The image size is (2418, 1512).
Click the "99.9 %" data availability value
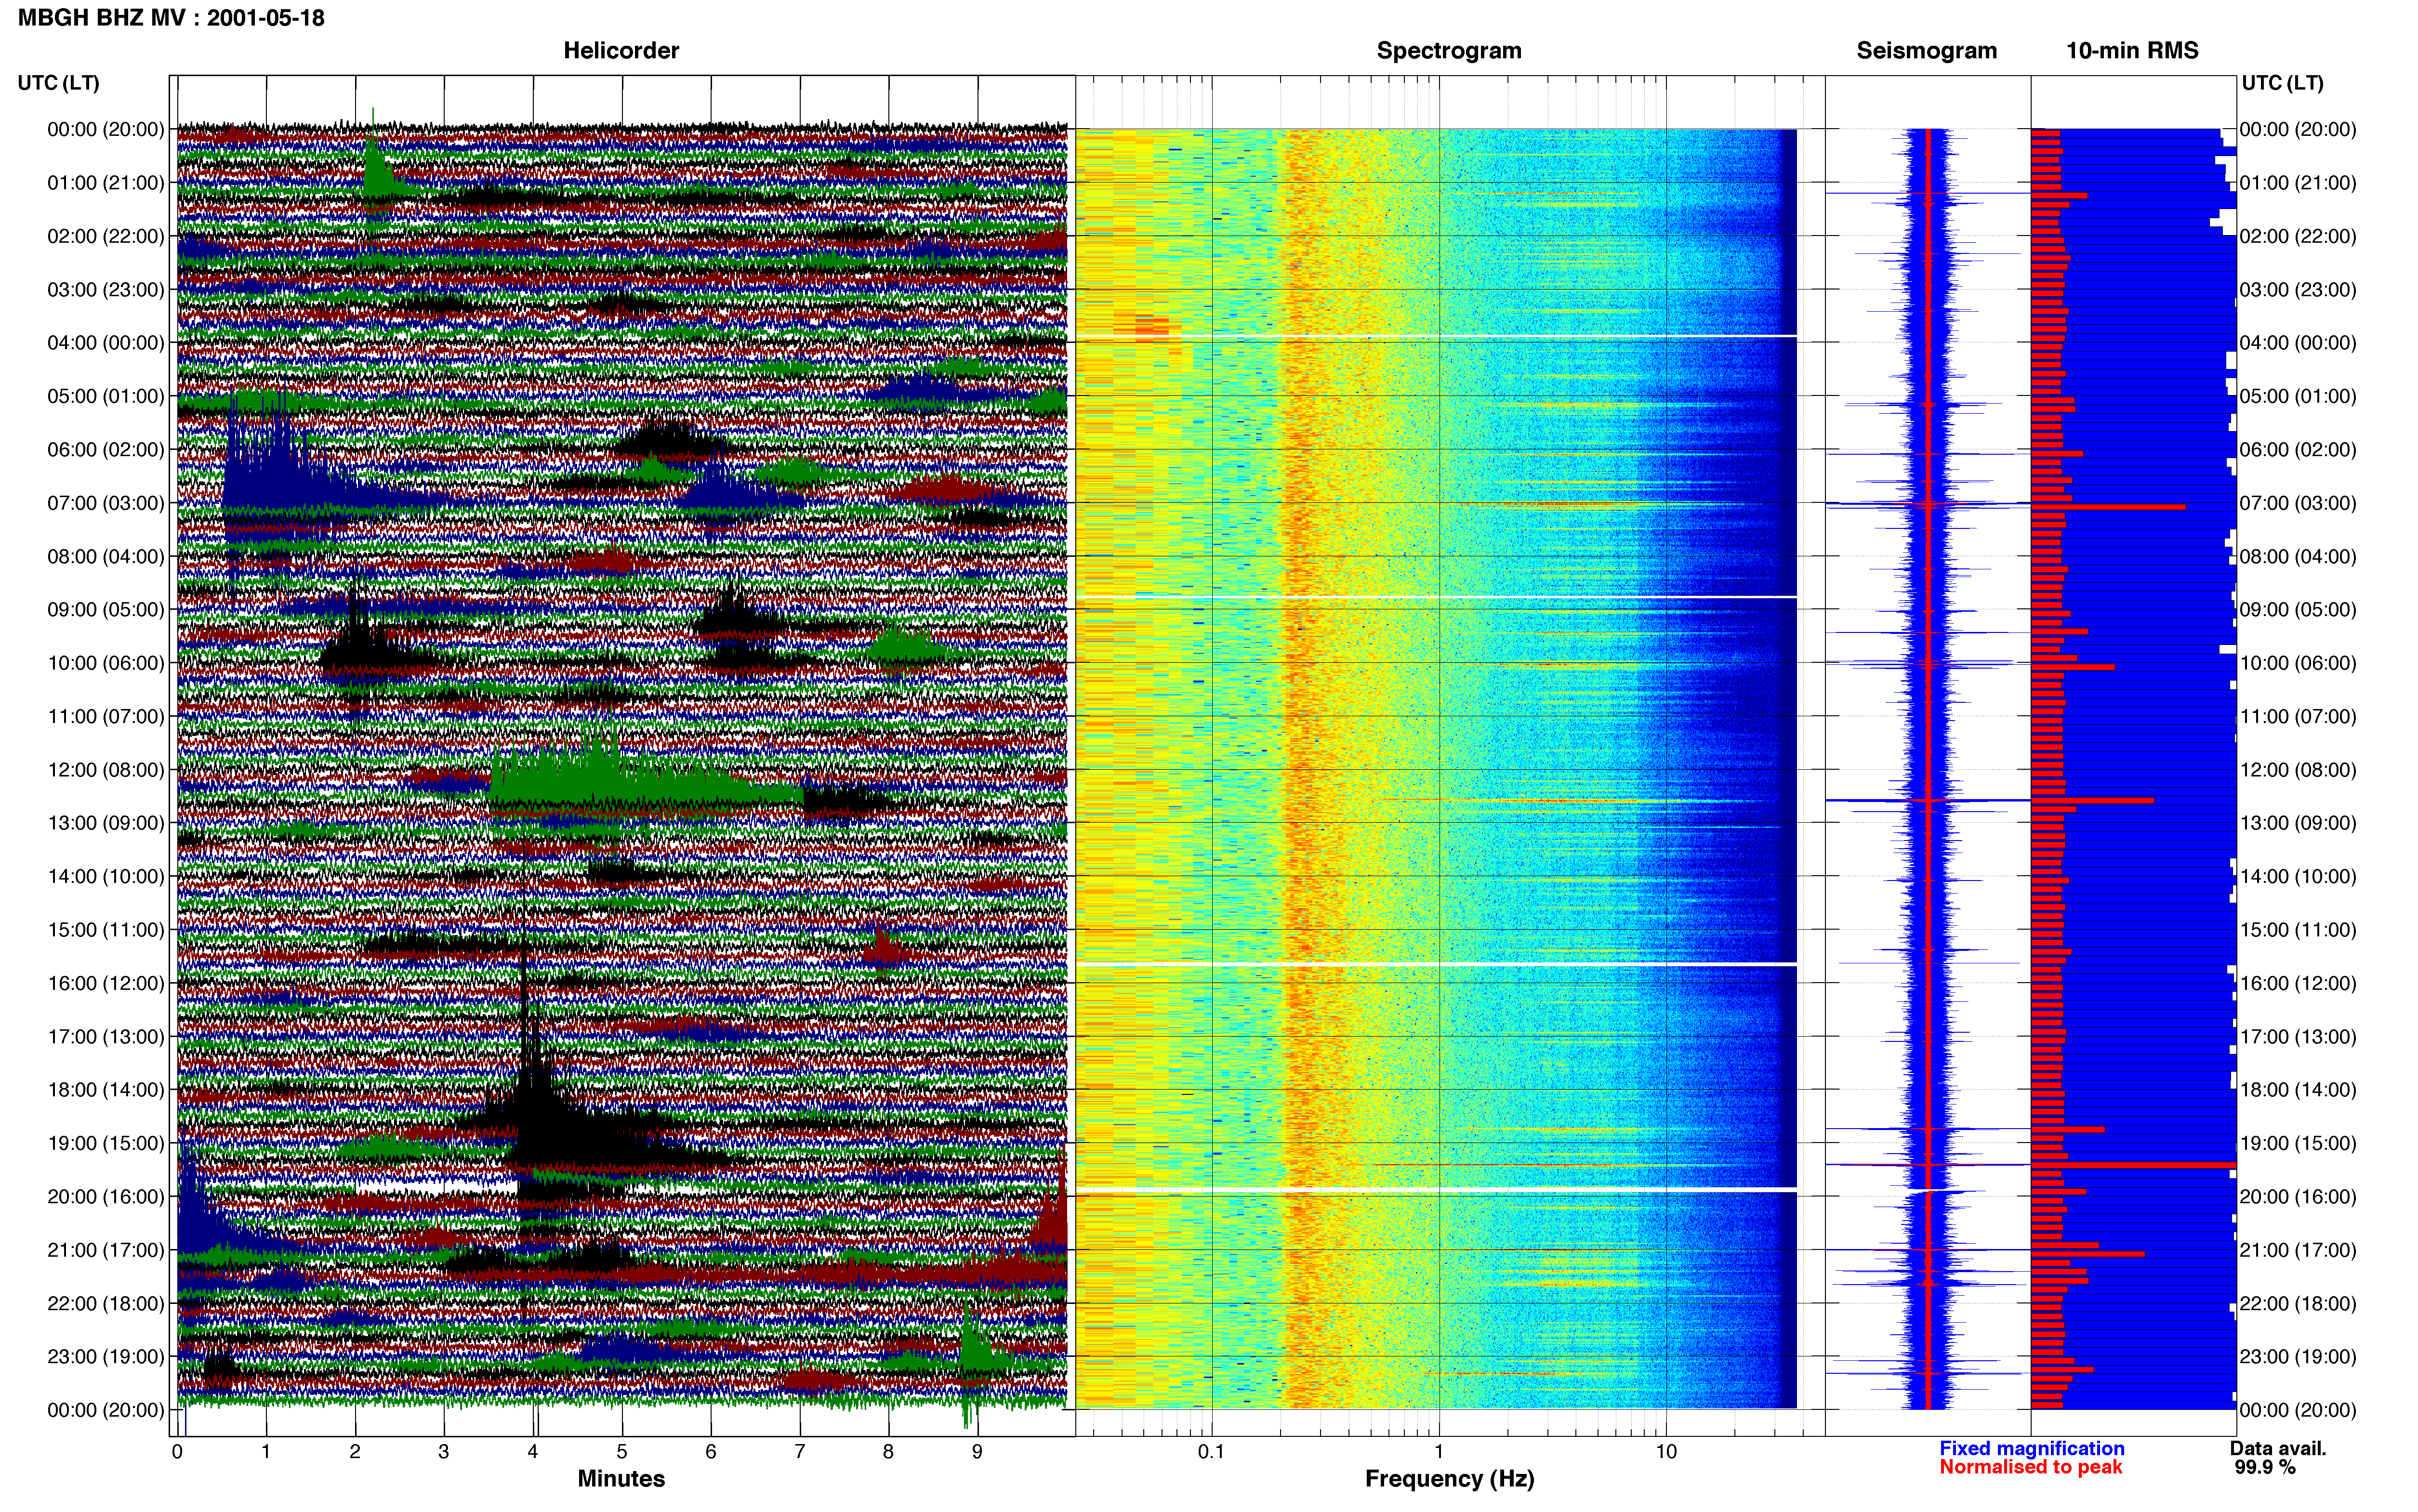(x=2265, y=1467)
